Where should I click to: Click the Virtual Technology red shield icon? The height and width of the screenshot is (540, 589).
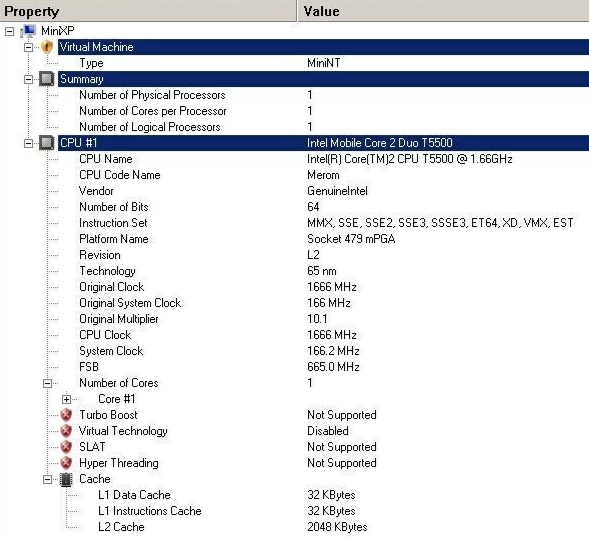pos(66,431)
